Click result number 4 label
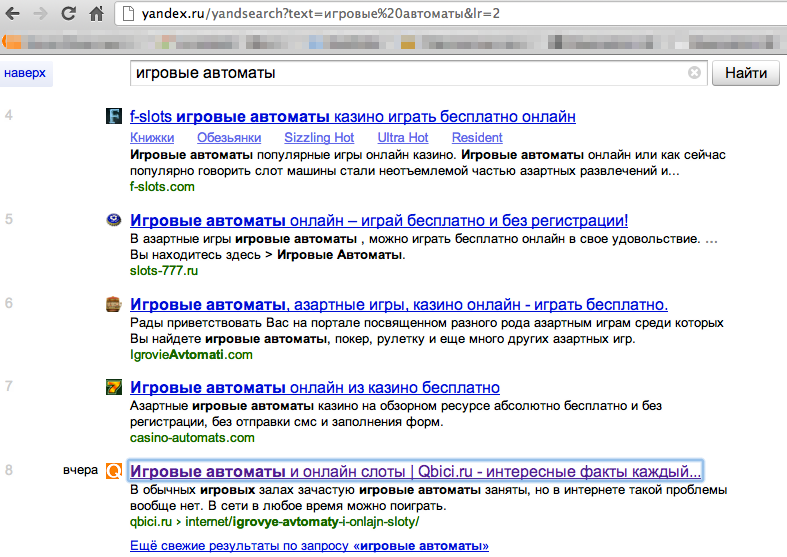787x557 pixels. click(9, 115)
